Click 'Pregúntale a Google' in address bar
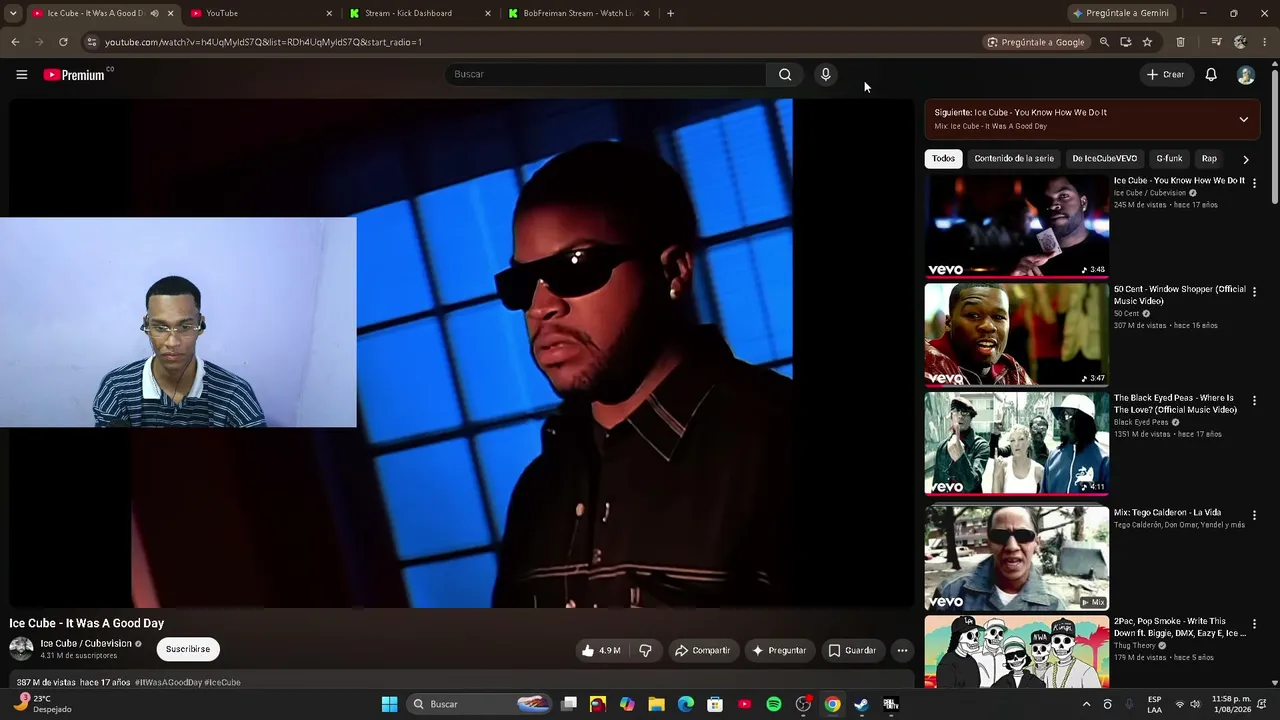 pos(1035,42)
